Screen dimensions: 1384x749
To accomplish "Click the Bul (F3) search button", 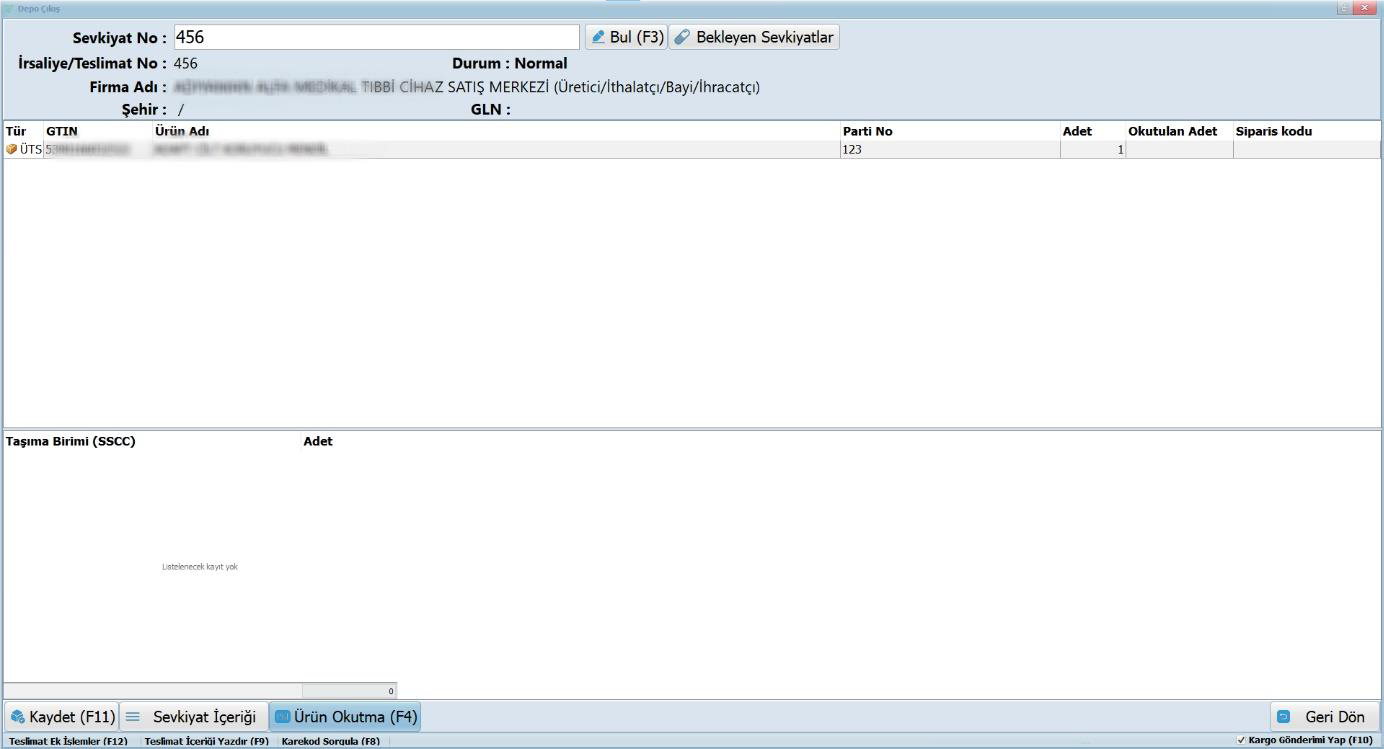I will tap(625, 37).
